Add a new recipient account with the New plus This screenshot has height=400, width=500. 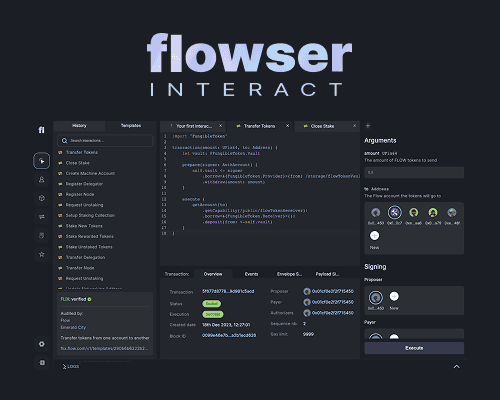pos(374,236)
